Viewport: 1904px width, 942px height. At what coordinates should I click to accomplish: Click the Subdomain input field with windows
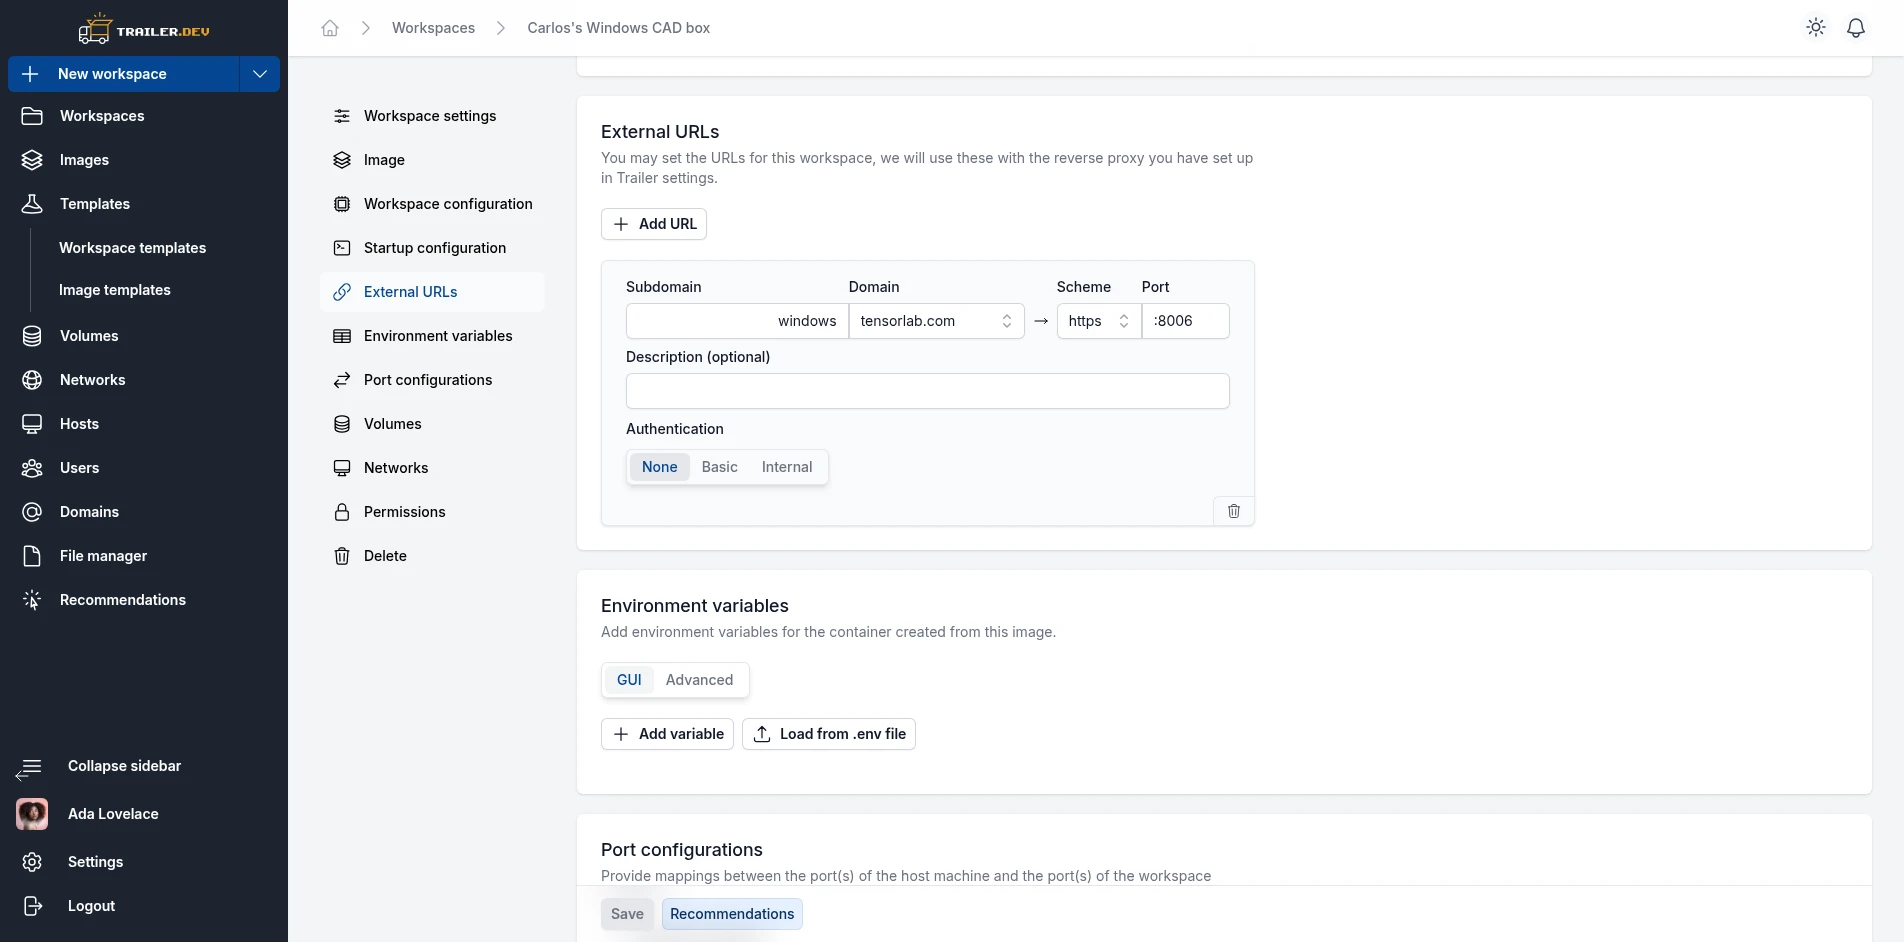(x=737, y=321)
